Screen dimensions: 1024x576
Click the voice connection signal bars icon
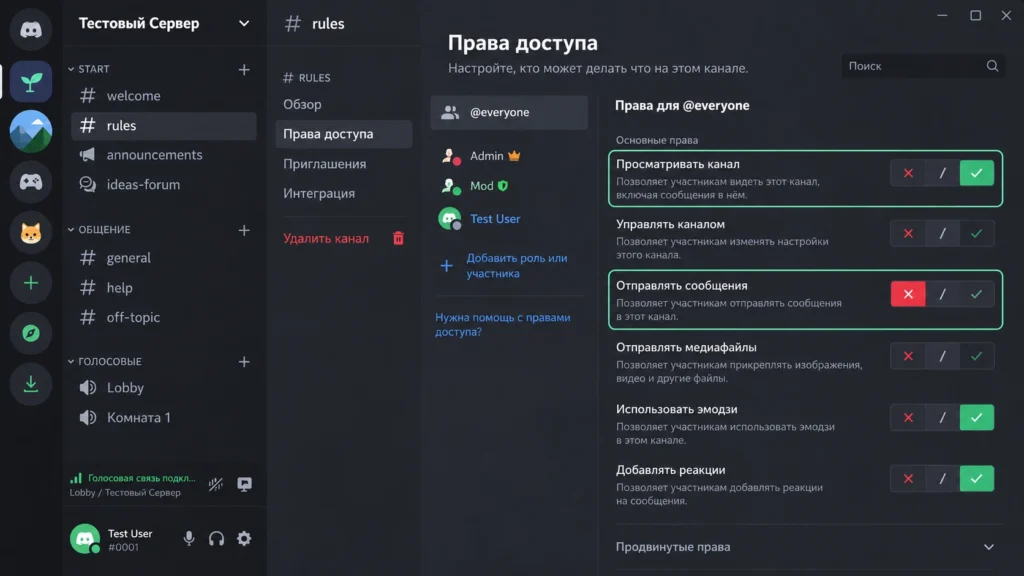[76, 478]
